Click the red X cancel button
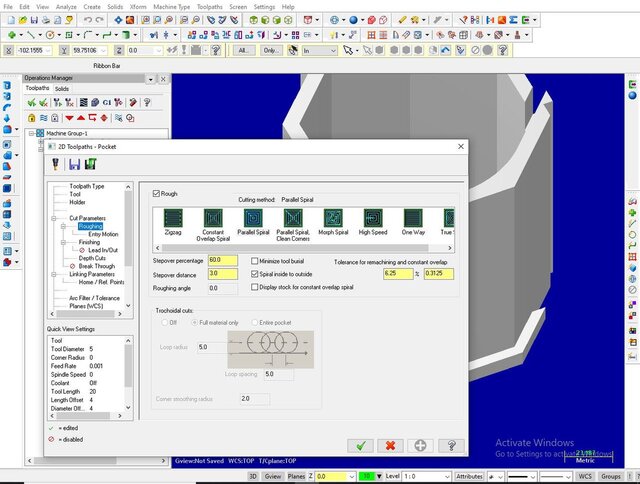Viewport: 640px width, 484px height. coord(391,446)
